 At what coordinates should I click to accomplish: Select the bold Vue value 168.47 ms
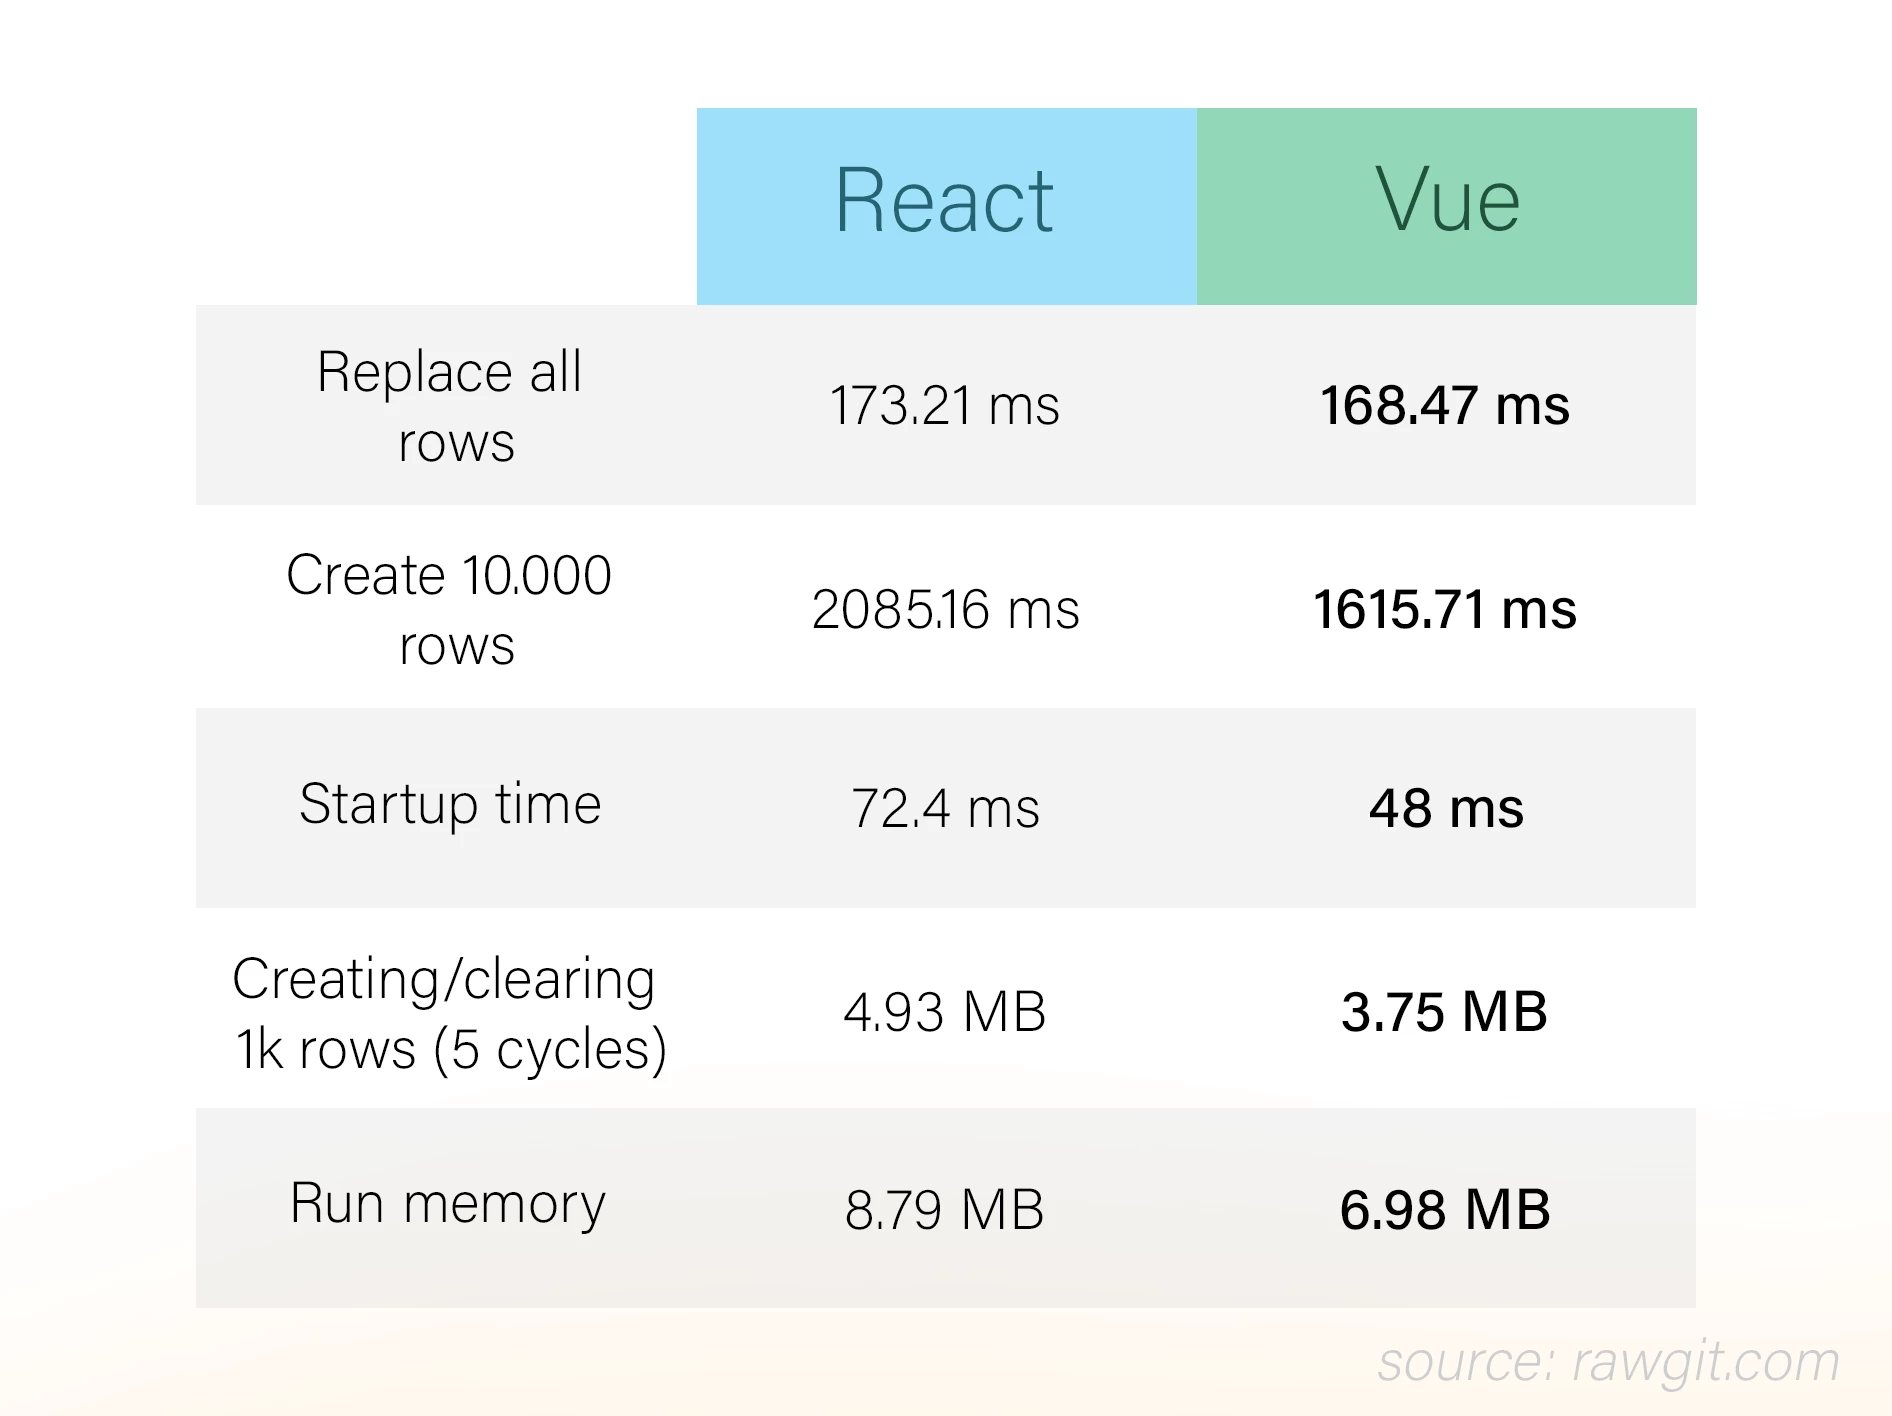pyautogui.click(x=1444, y=406)
